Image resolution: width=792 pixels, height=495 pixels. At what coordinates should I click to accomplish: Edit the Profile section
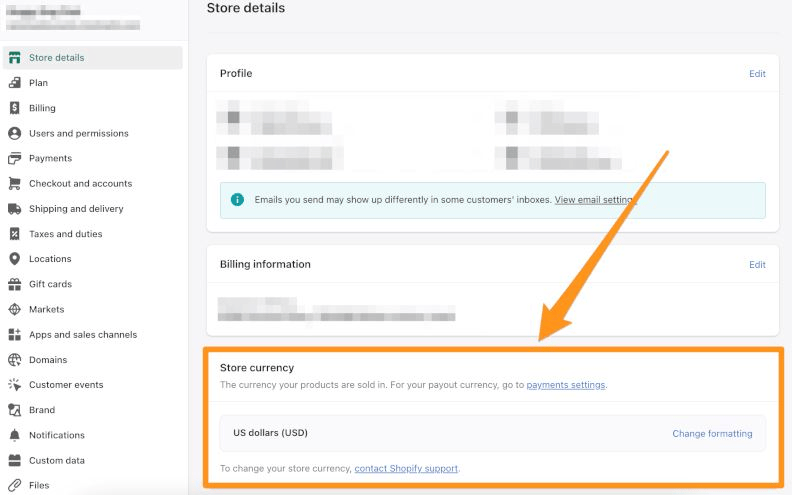pyautogui.click(x=757, y=74)
